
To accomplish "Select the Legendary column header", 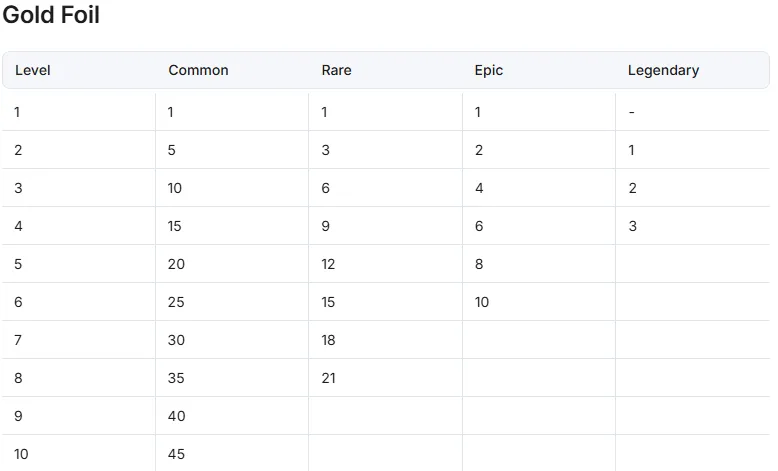I will click(x=663, y=70).
